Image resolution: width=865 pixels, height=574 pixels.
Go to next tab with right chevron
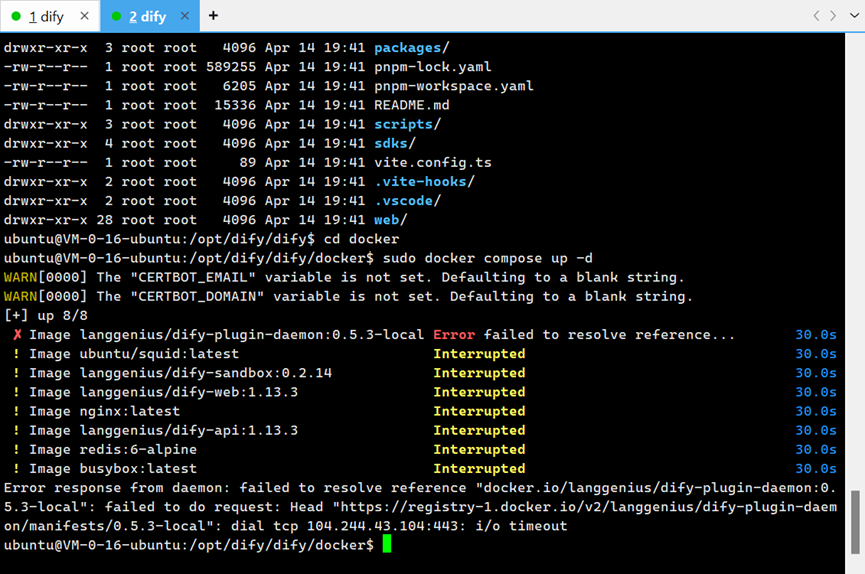[x=833, y=15]
